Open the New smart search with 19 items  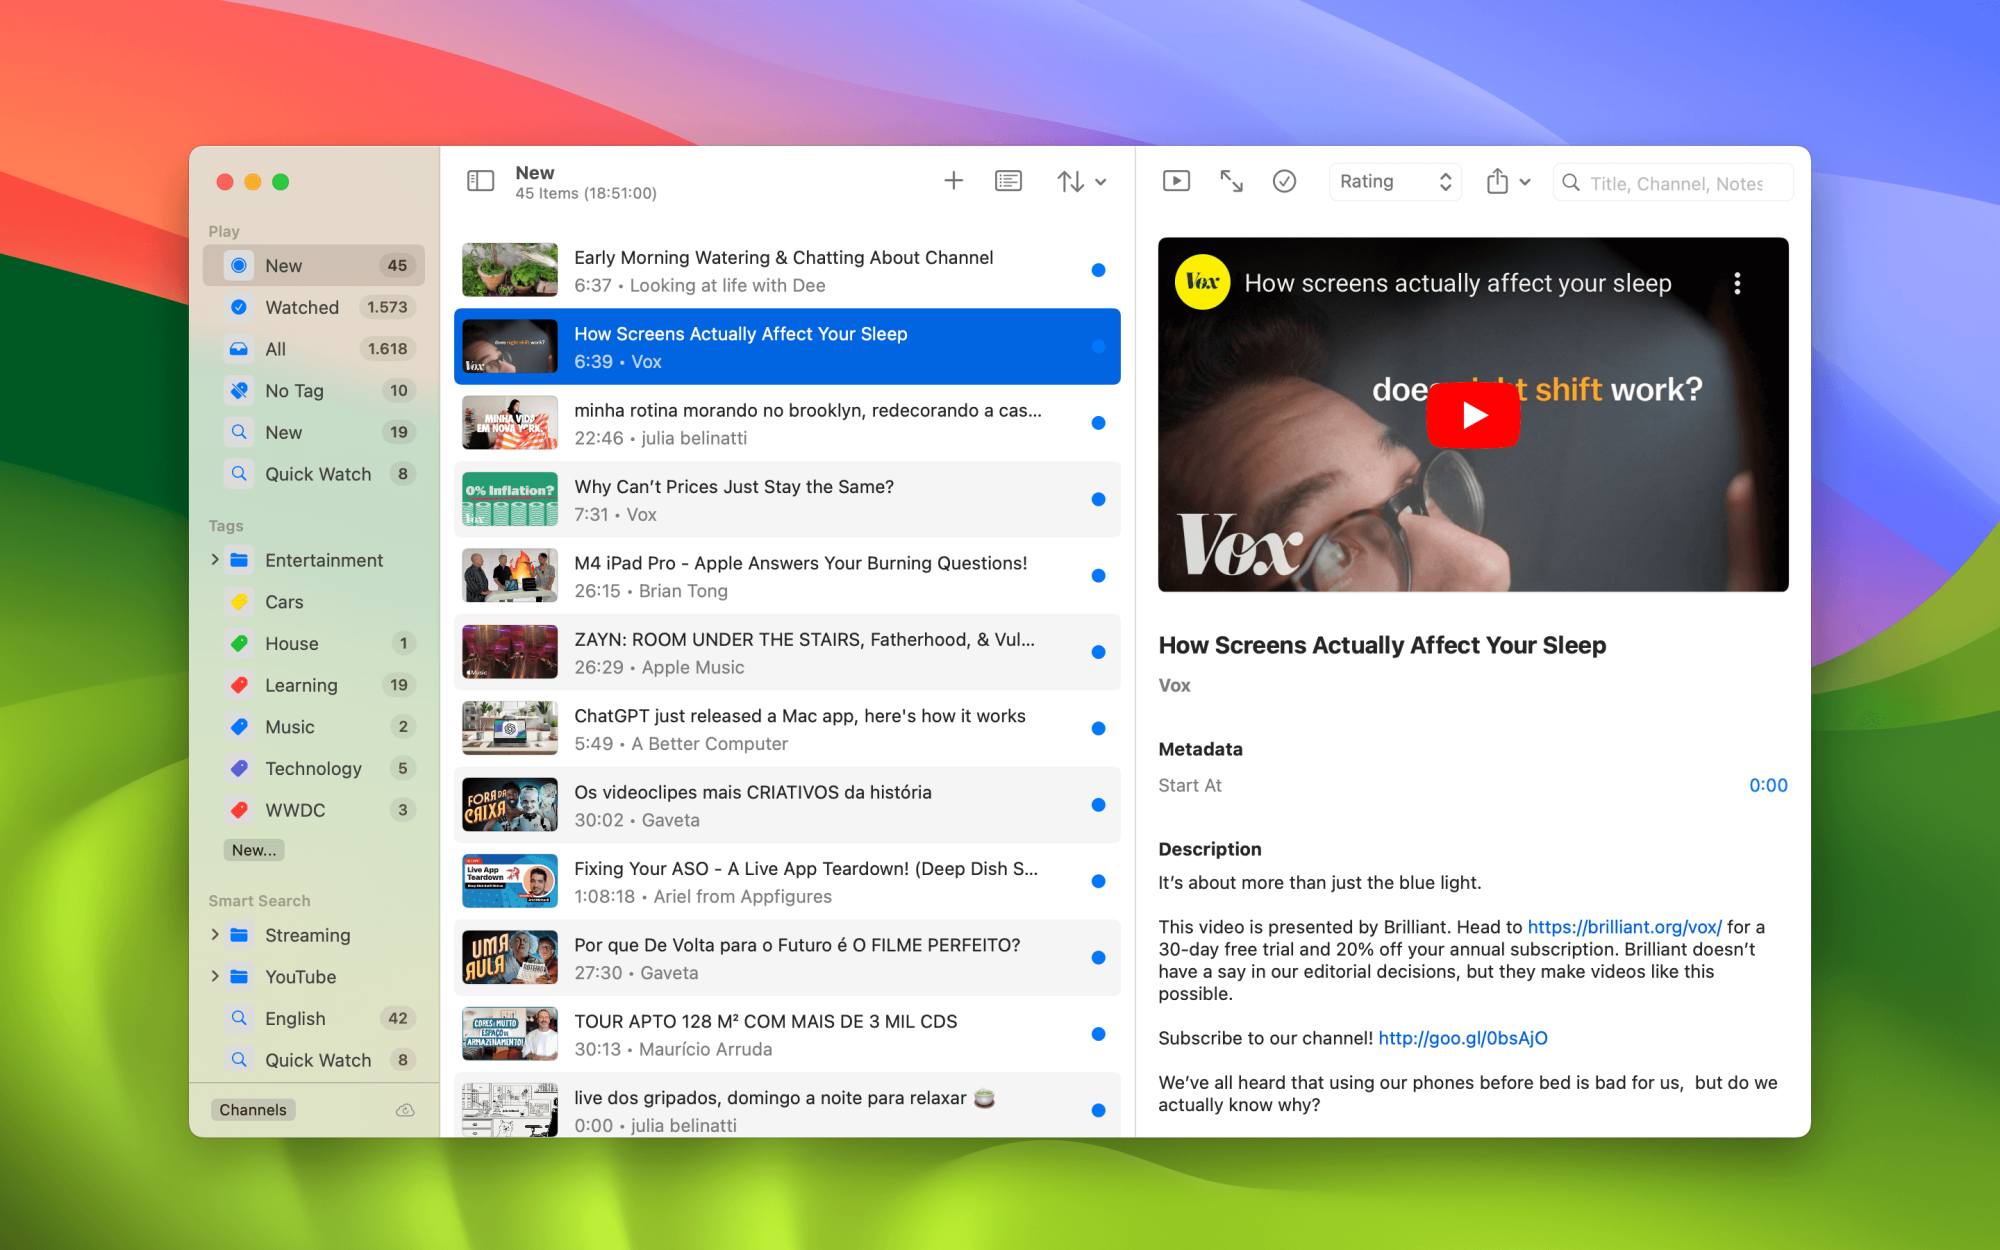(x=314, y=432)
